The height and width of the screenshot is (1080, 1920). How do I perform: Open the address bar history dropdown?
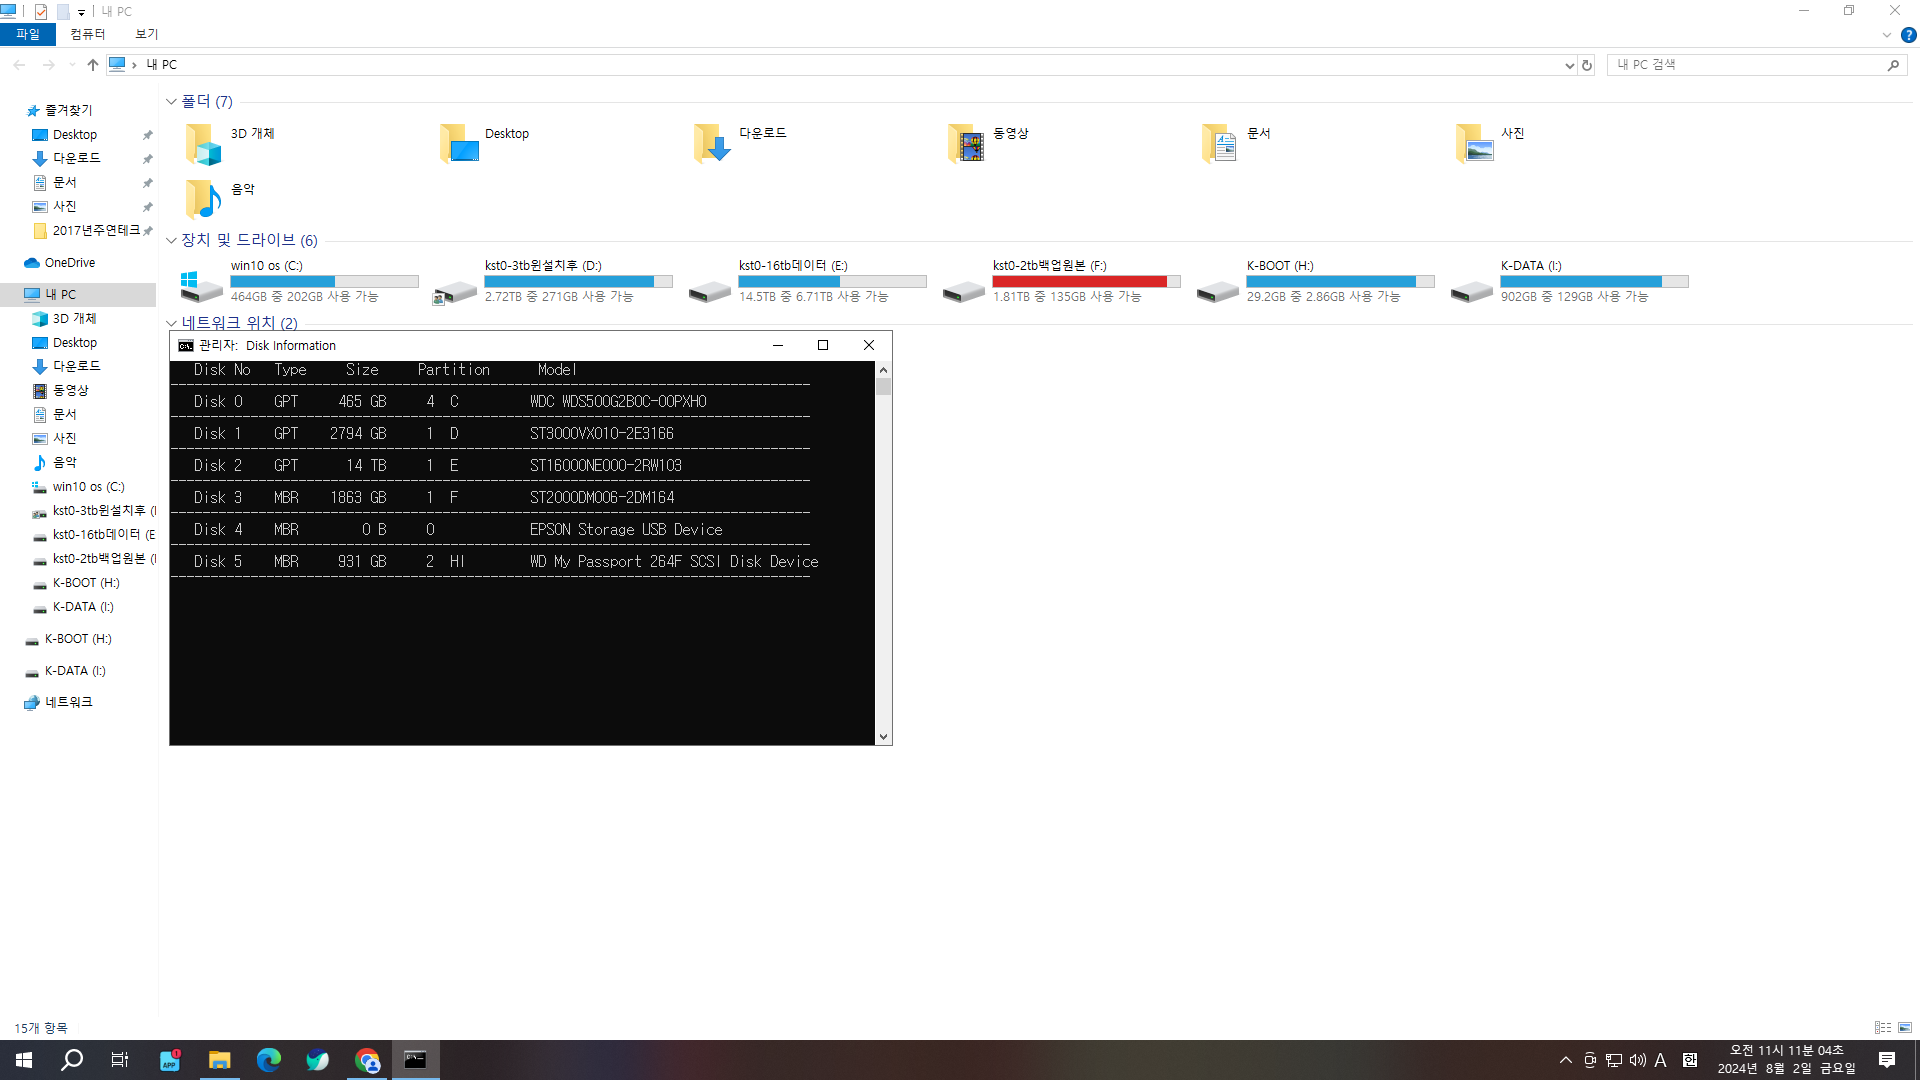tap(1569, 65)
